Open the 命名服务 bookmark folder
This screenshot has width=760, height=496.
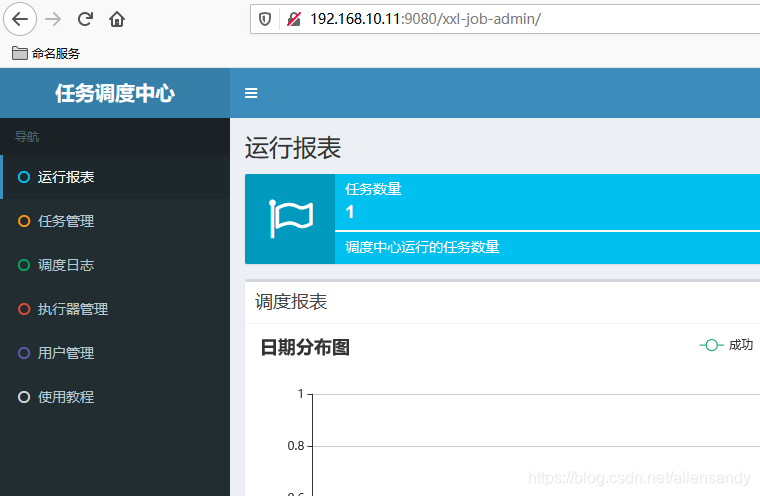coord(46,53)
